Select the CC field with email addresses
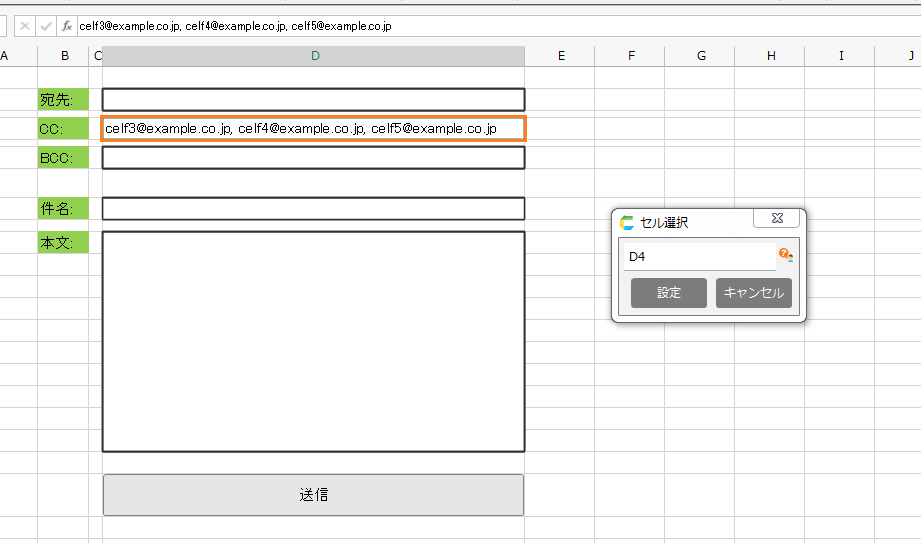The height and width of the screenshot is (543, 921). pyautogui.click(x=313, y=129)
